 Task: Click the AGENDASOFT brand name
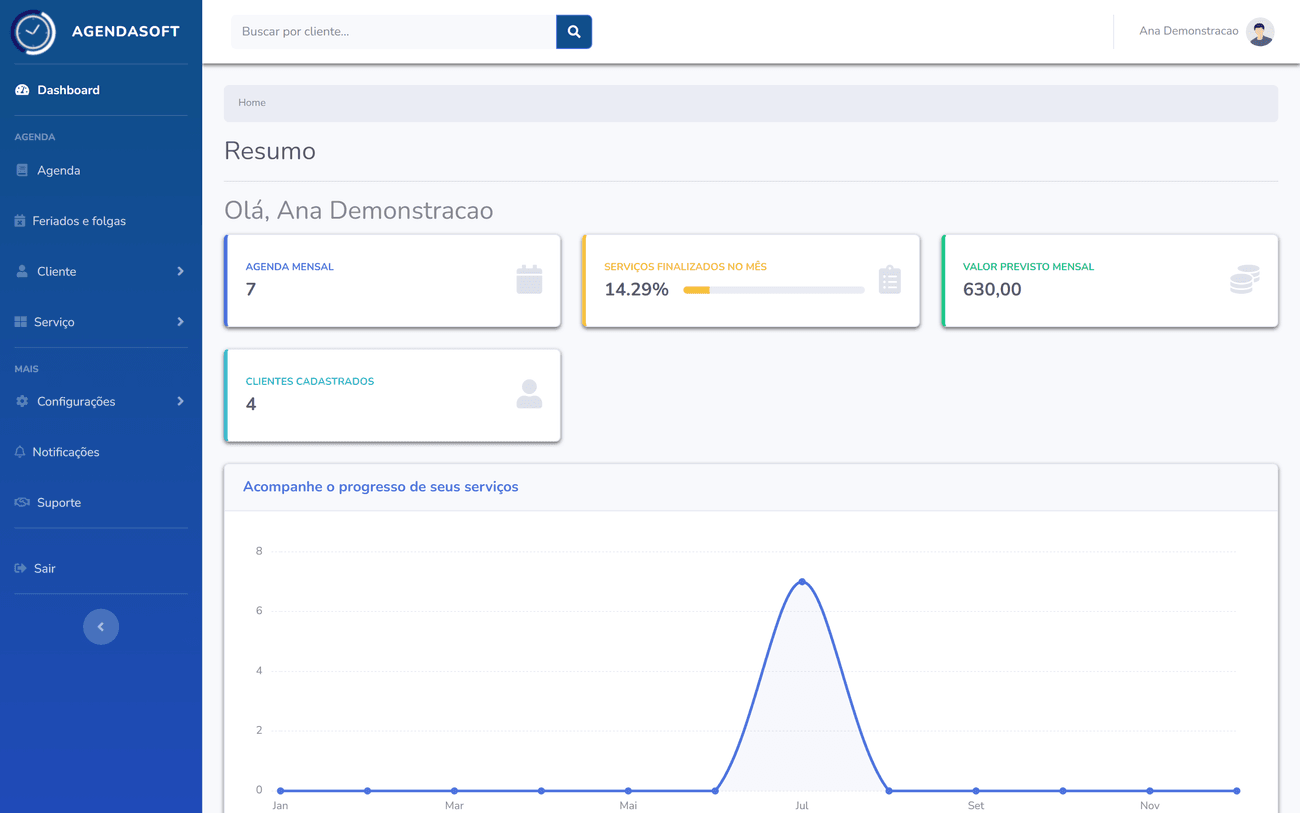(126, 32)
